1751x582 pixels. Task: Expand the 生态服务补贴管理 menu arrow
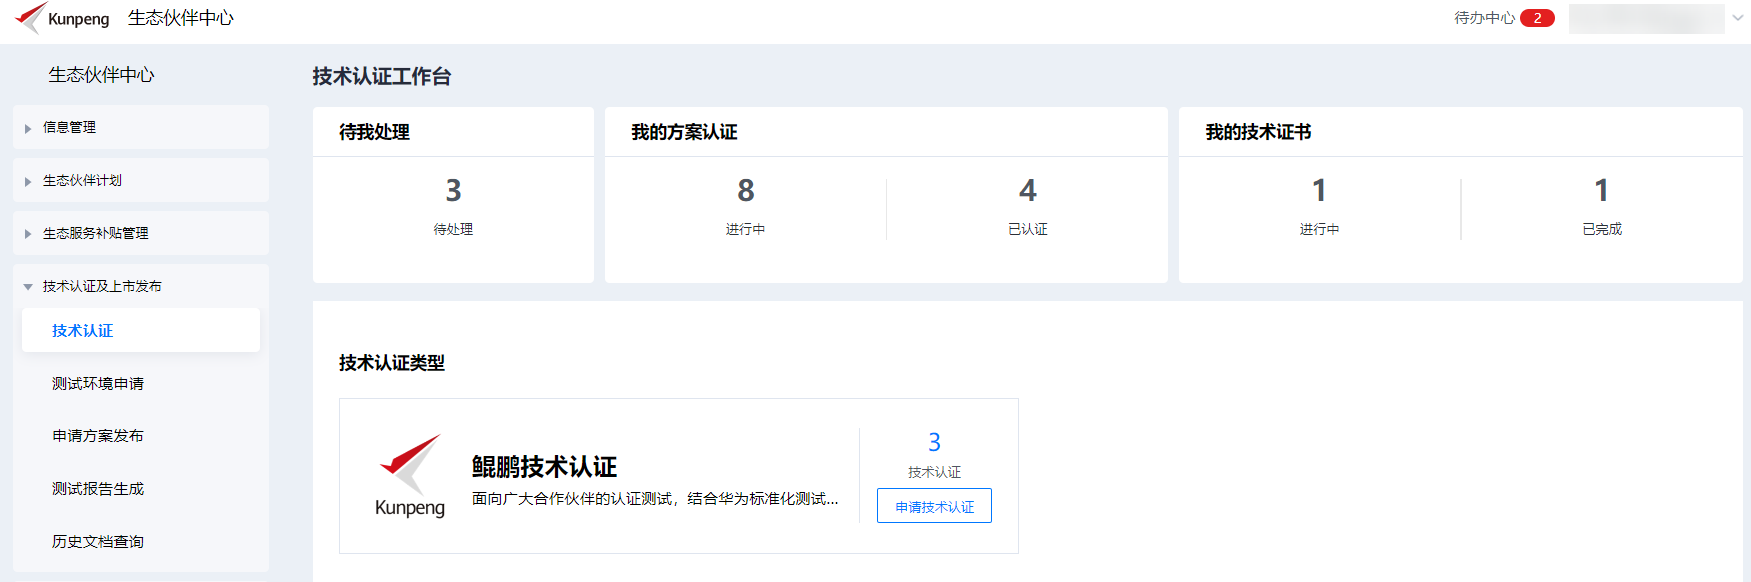tap(28, 234)
